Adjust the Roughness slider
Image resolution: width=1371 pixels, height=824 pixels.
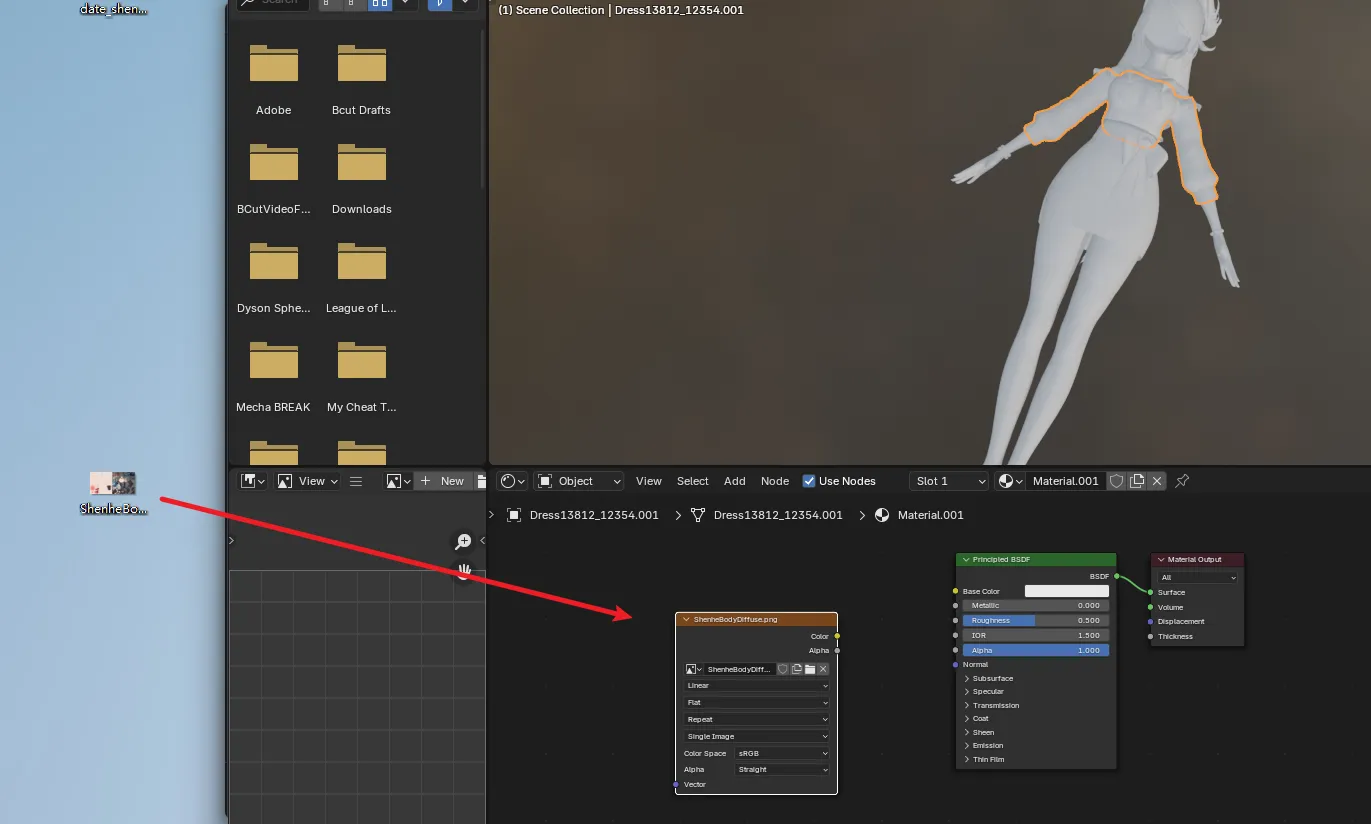pos(1036,620)
